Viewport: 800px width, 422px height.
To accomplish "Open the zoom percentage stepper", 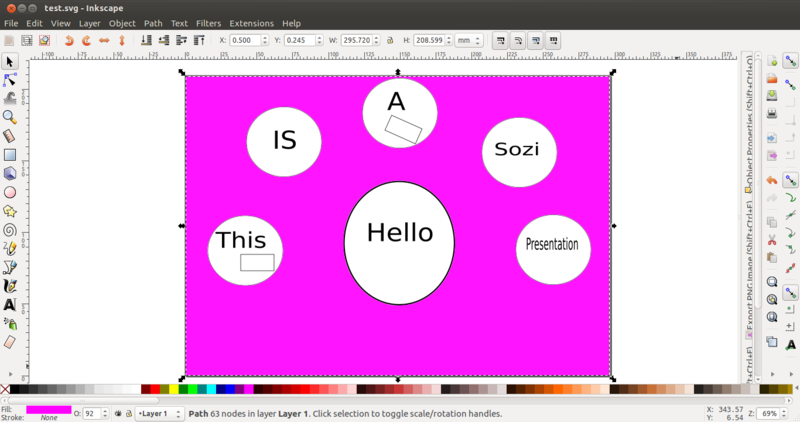I will click(x=784, y=413).
